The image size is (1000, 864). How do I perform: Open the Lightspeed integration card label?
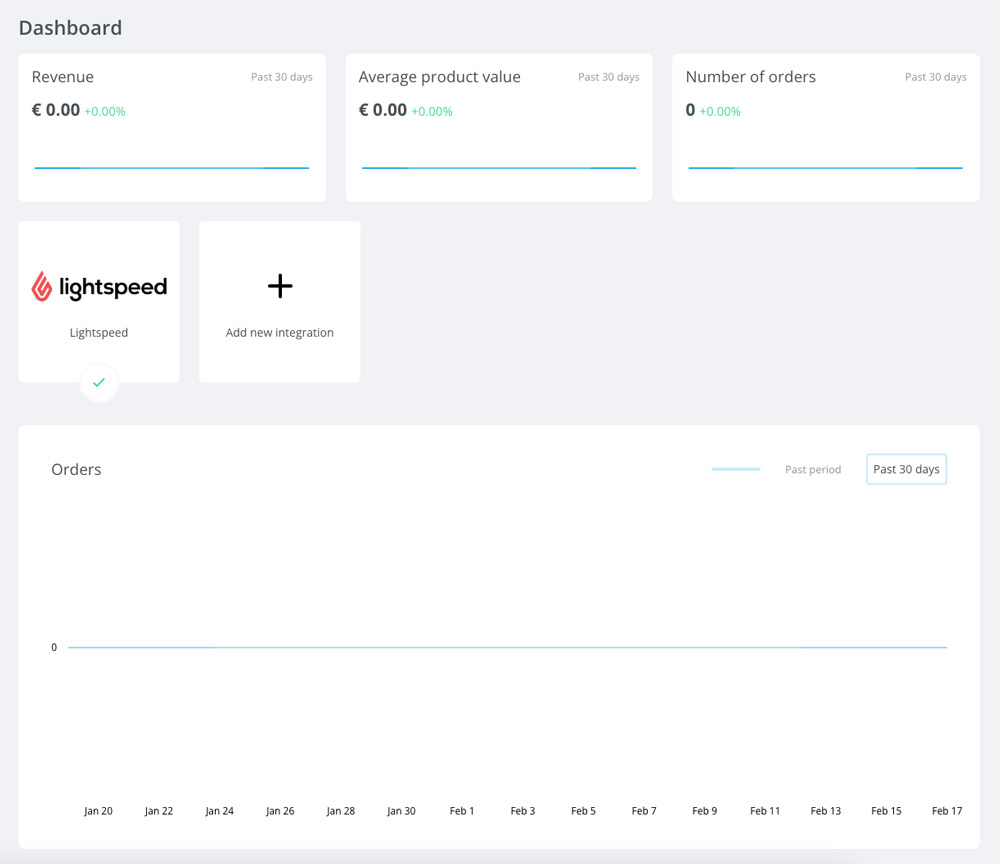pos(99,332)
